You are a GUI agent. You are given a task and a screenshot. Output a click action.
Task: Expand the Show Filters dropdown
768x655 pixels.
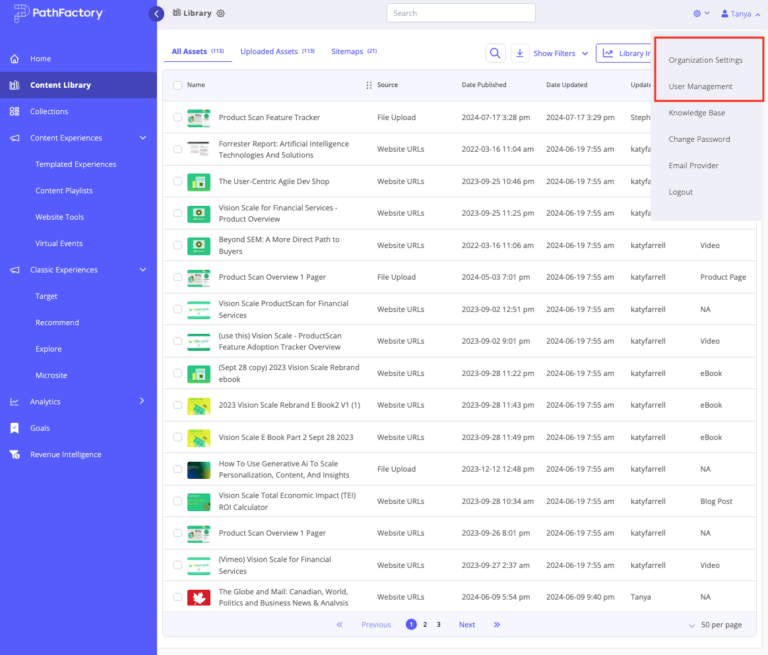tap(560, 53)
